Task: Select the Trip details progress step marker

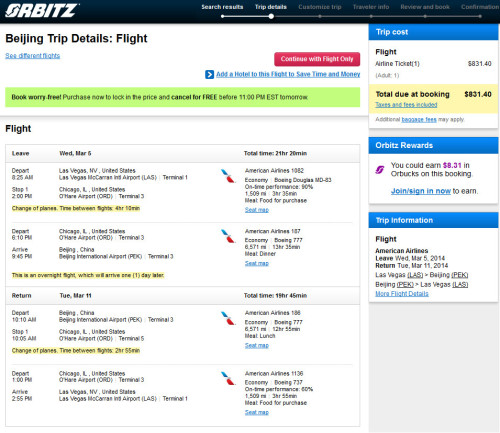Action: [x=271, y=16]
